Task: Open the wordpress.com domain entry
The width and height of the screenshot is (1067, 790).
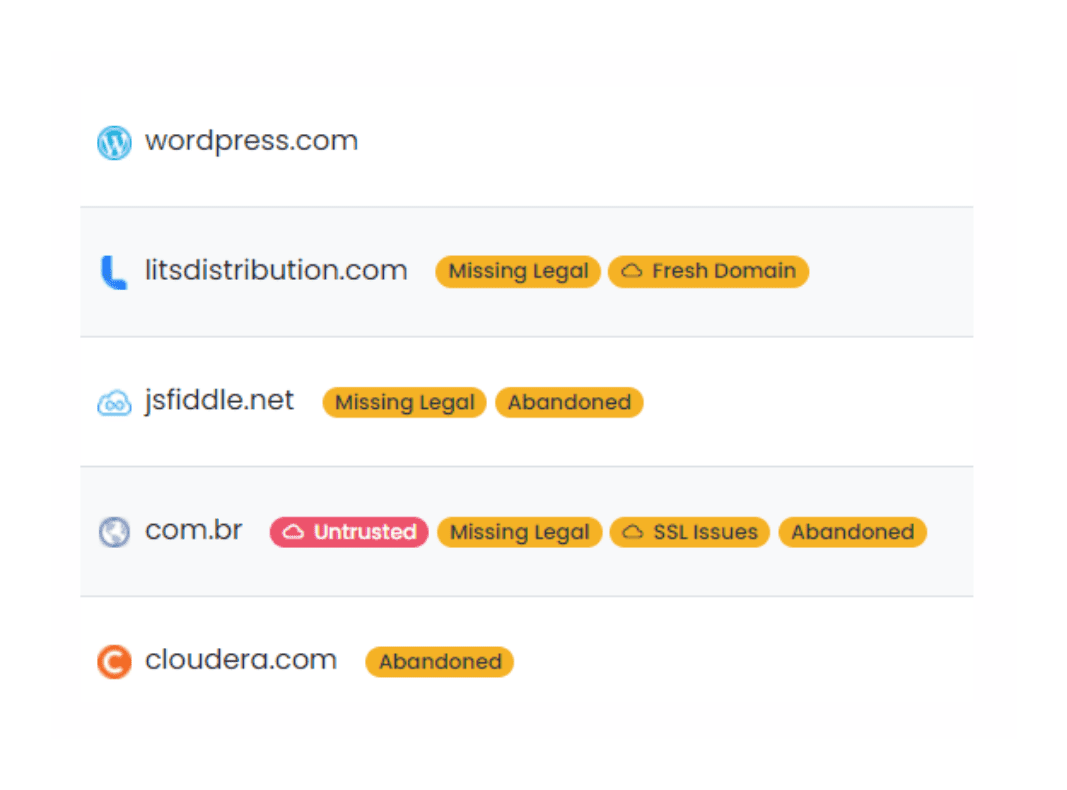Action: coord(251,141)
